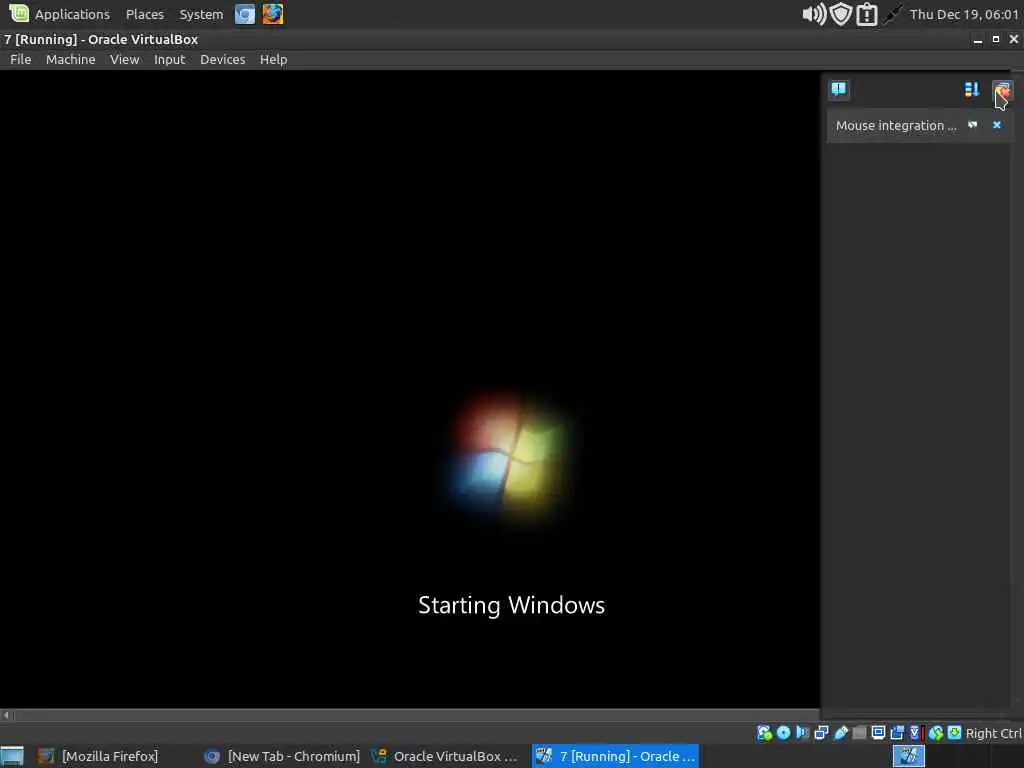
Task: Toggle notification ordering icon in the notification panel
Action: coord(972,89)
